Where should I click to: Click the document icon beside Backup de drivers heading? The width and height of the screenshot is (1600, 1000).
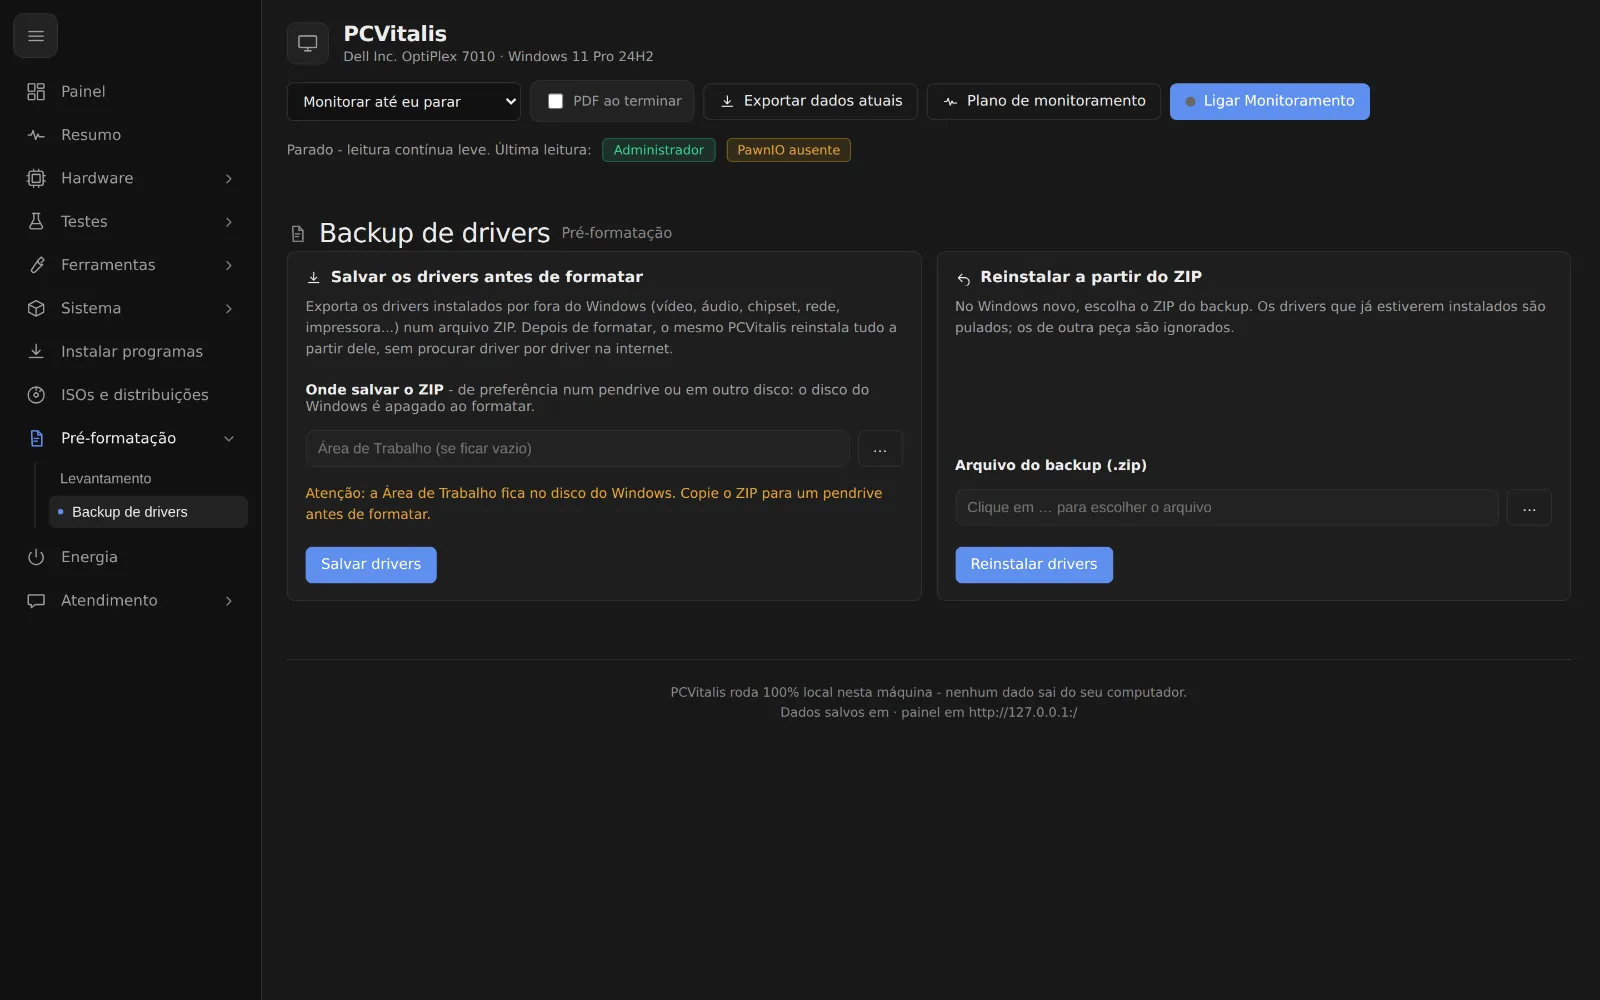298,234
